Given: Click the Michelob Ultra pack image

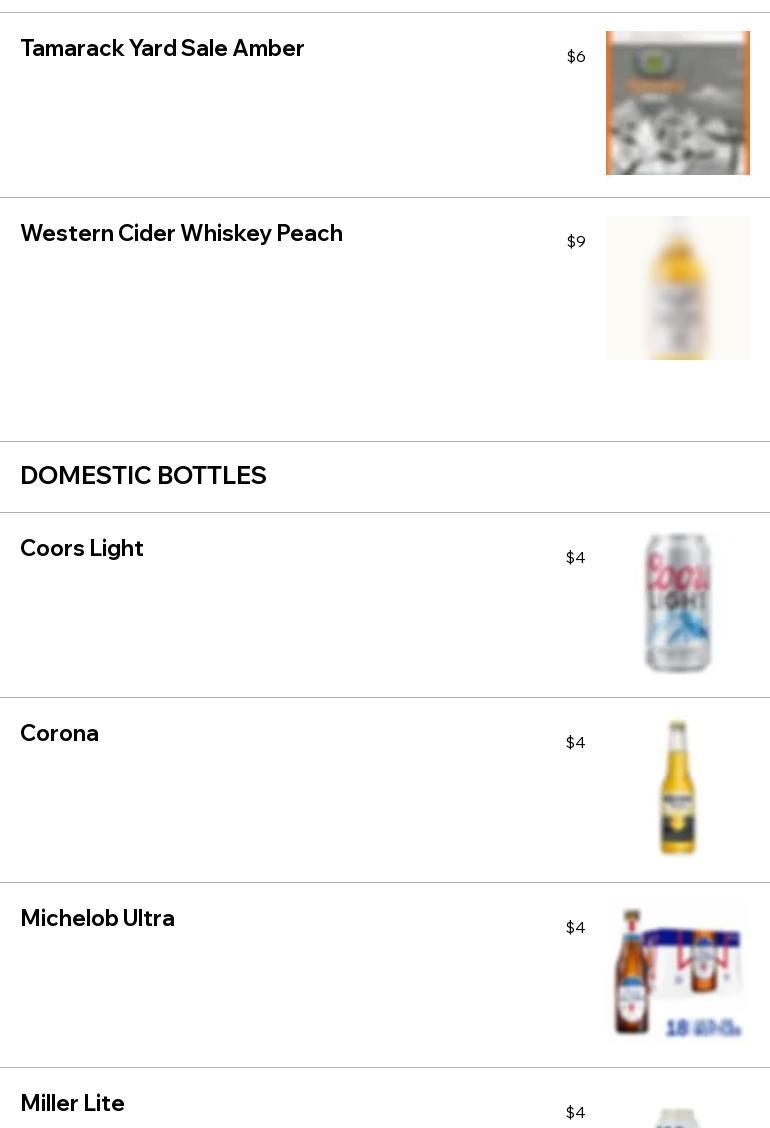Looking at the screenshot, I should pos(677,973).
